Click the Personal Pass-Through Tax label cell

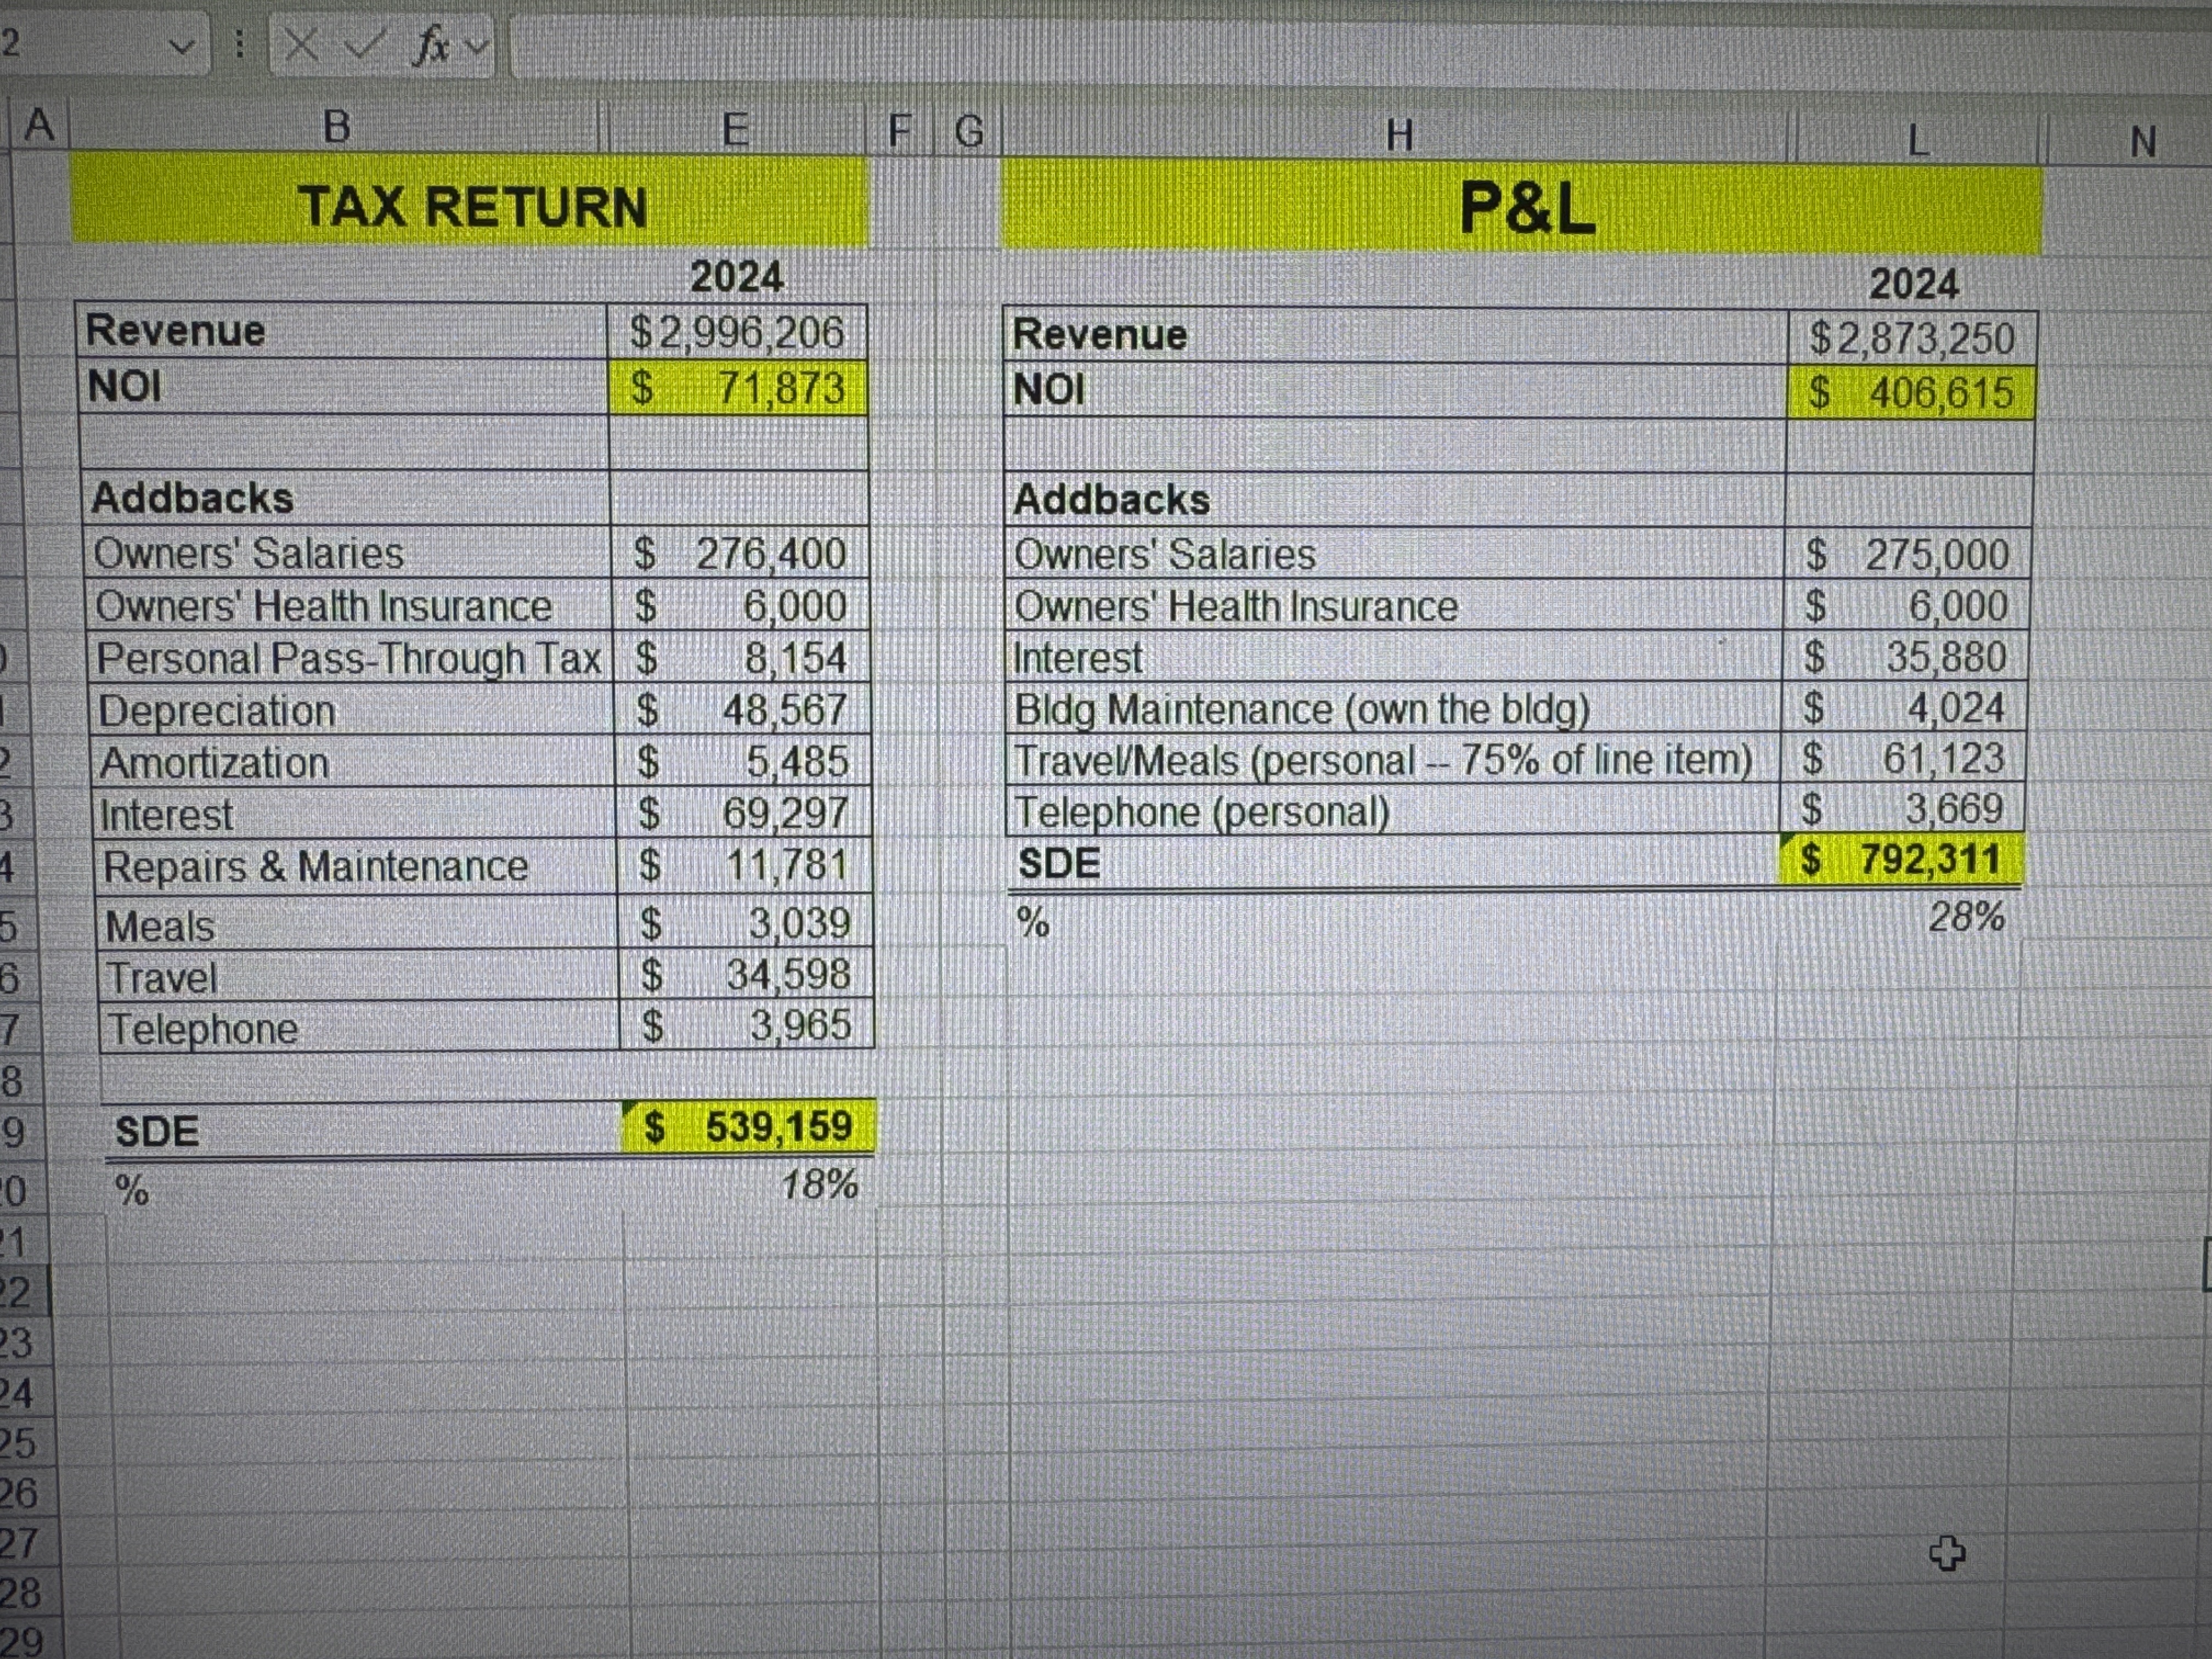tap(348, 658)
